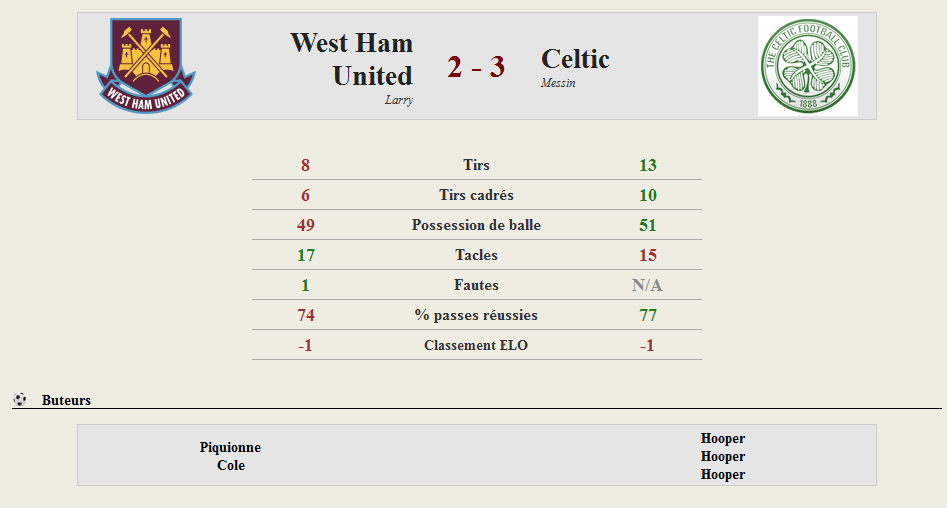
Task: Open the Celtic team name
Action: (x=575, y=59)
